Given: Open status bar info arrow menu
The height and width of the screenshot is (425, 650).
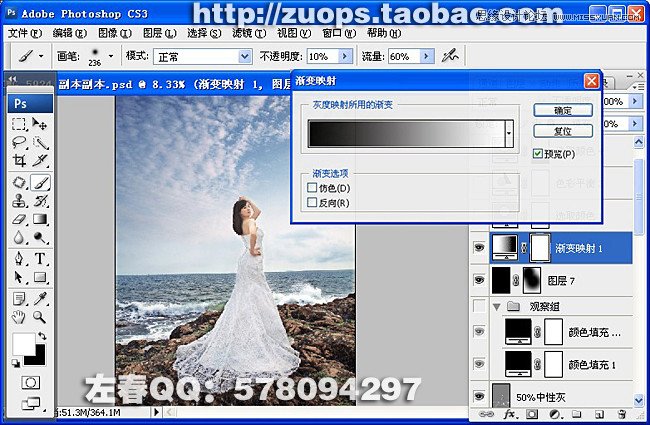Looking at the screenshot, I should [x=156, y=412].
